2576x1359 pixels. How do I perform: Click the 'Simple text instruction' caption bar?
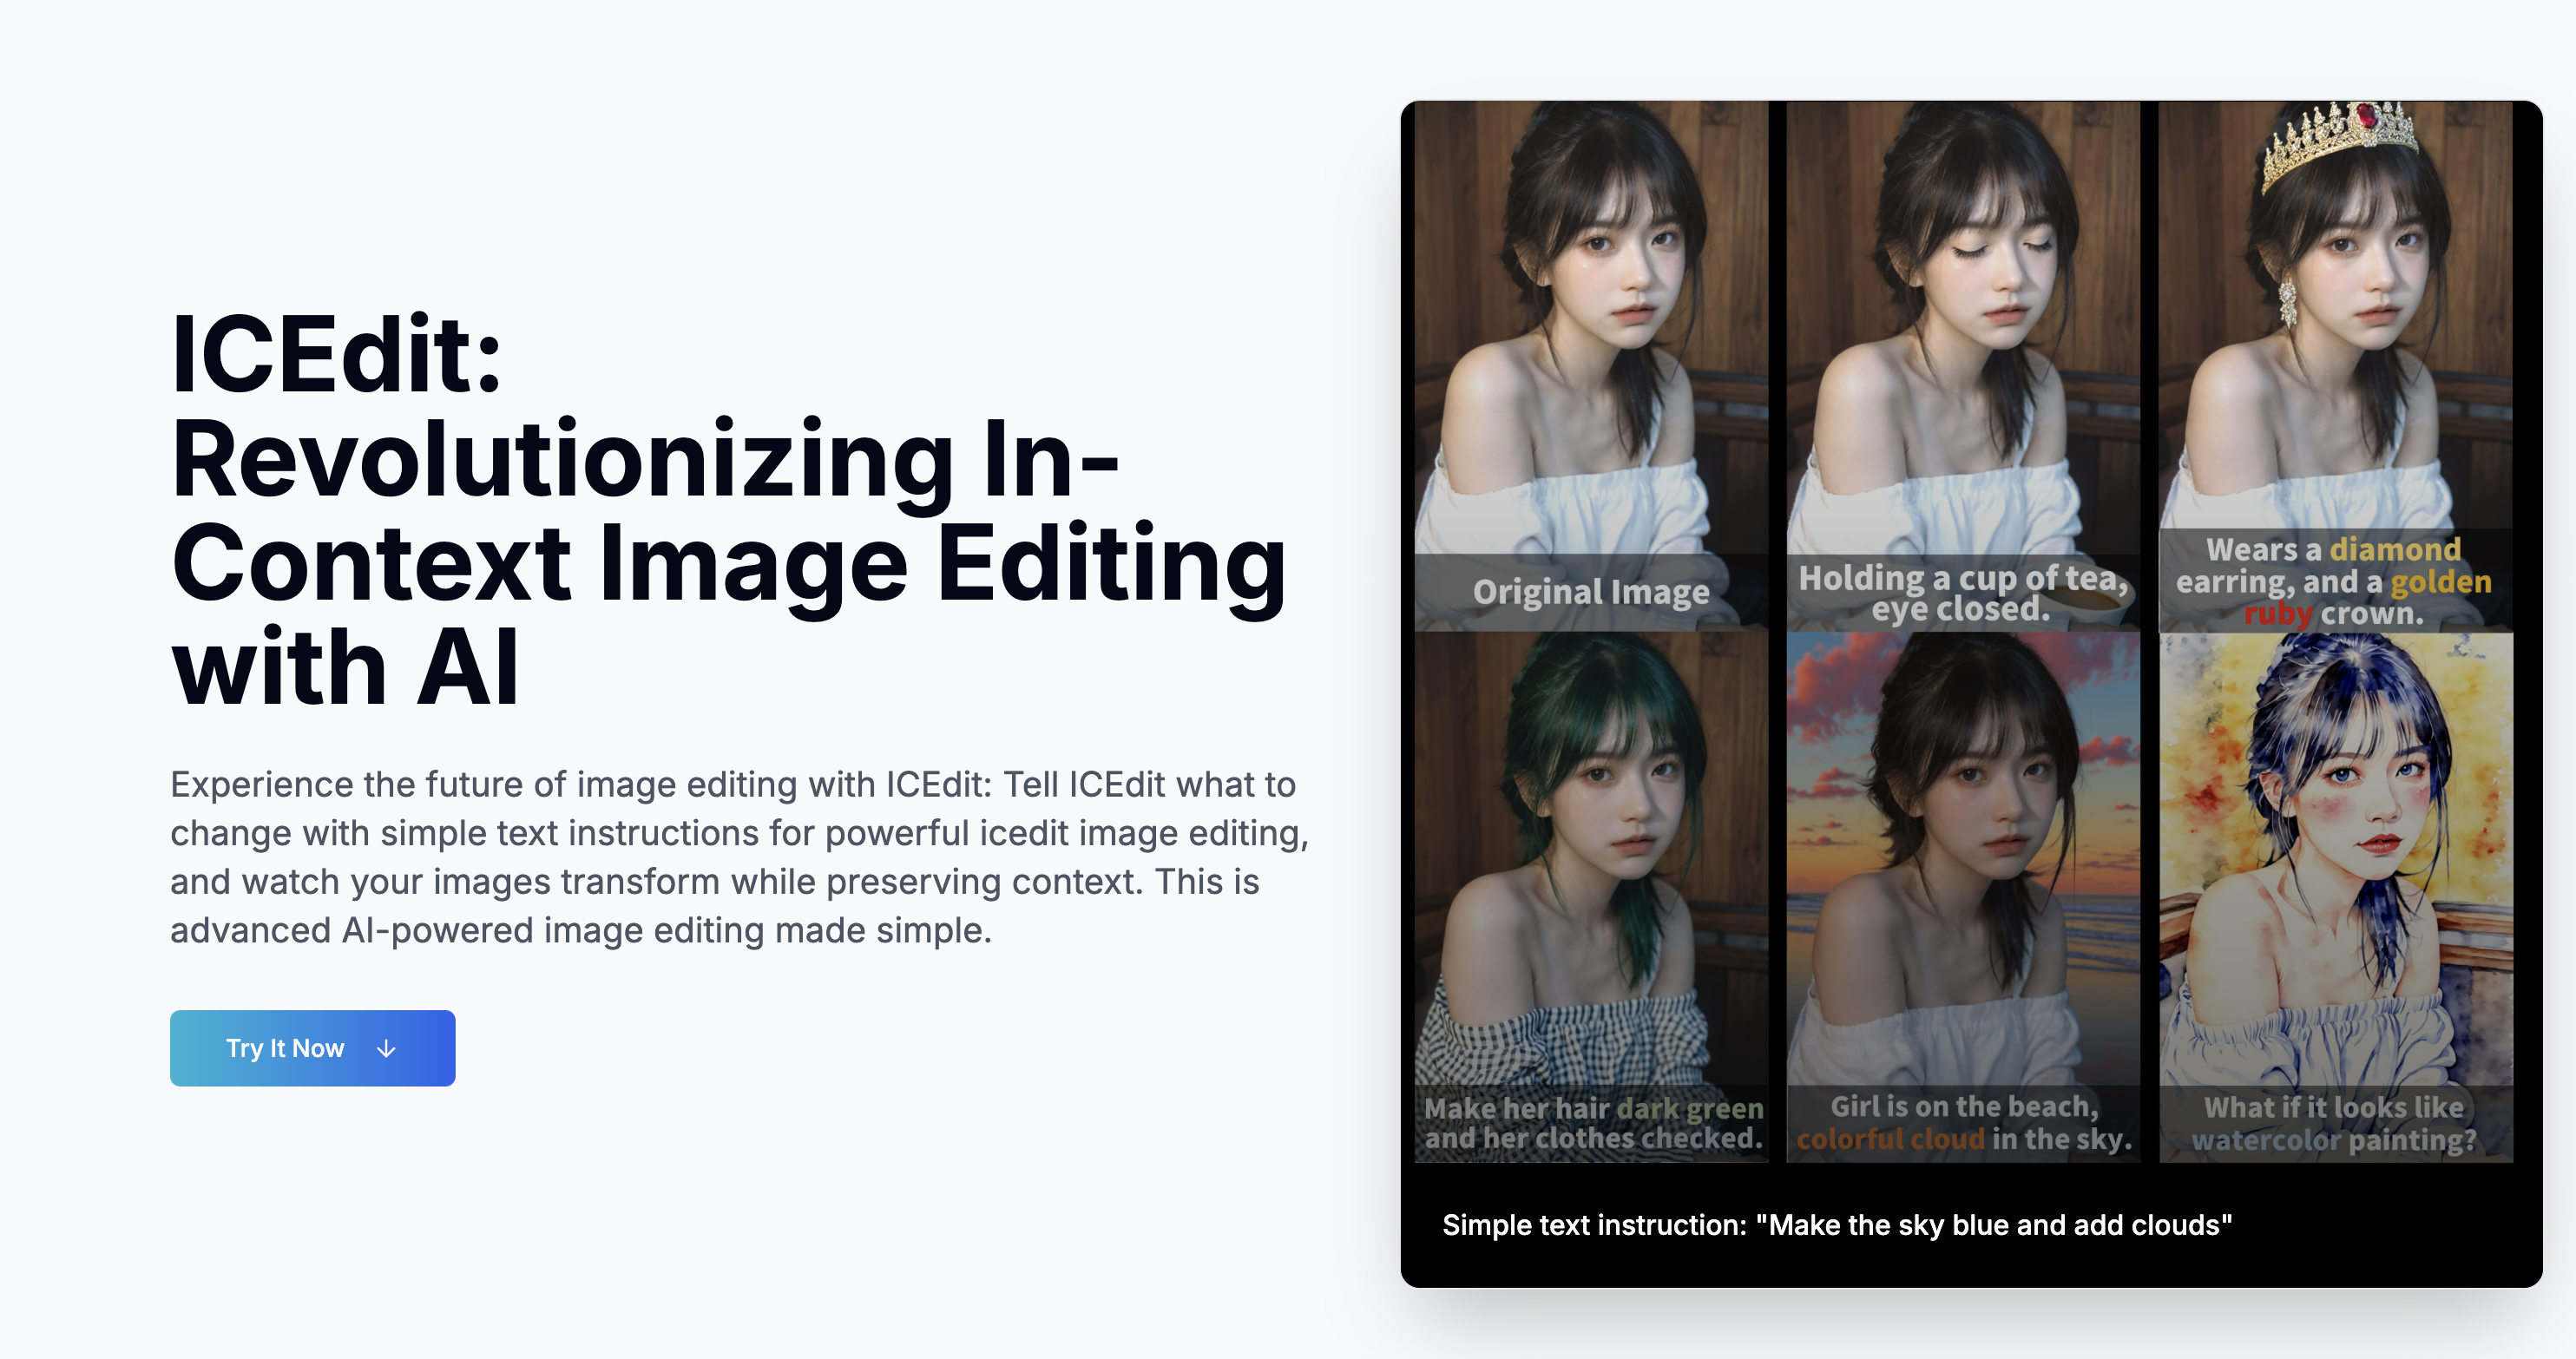(1836, 1225)
